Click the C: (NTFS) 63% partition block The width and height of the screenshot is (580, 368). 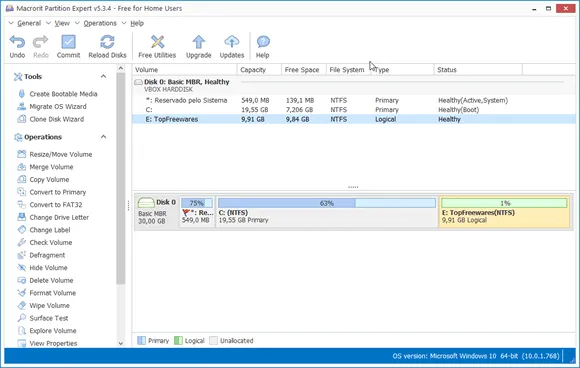[327, 212]
